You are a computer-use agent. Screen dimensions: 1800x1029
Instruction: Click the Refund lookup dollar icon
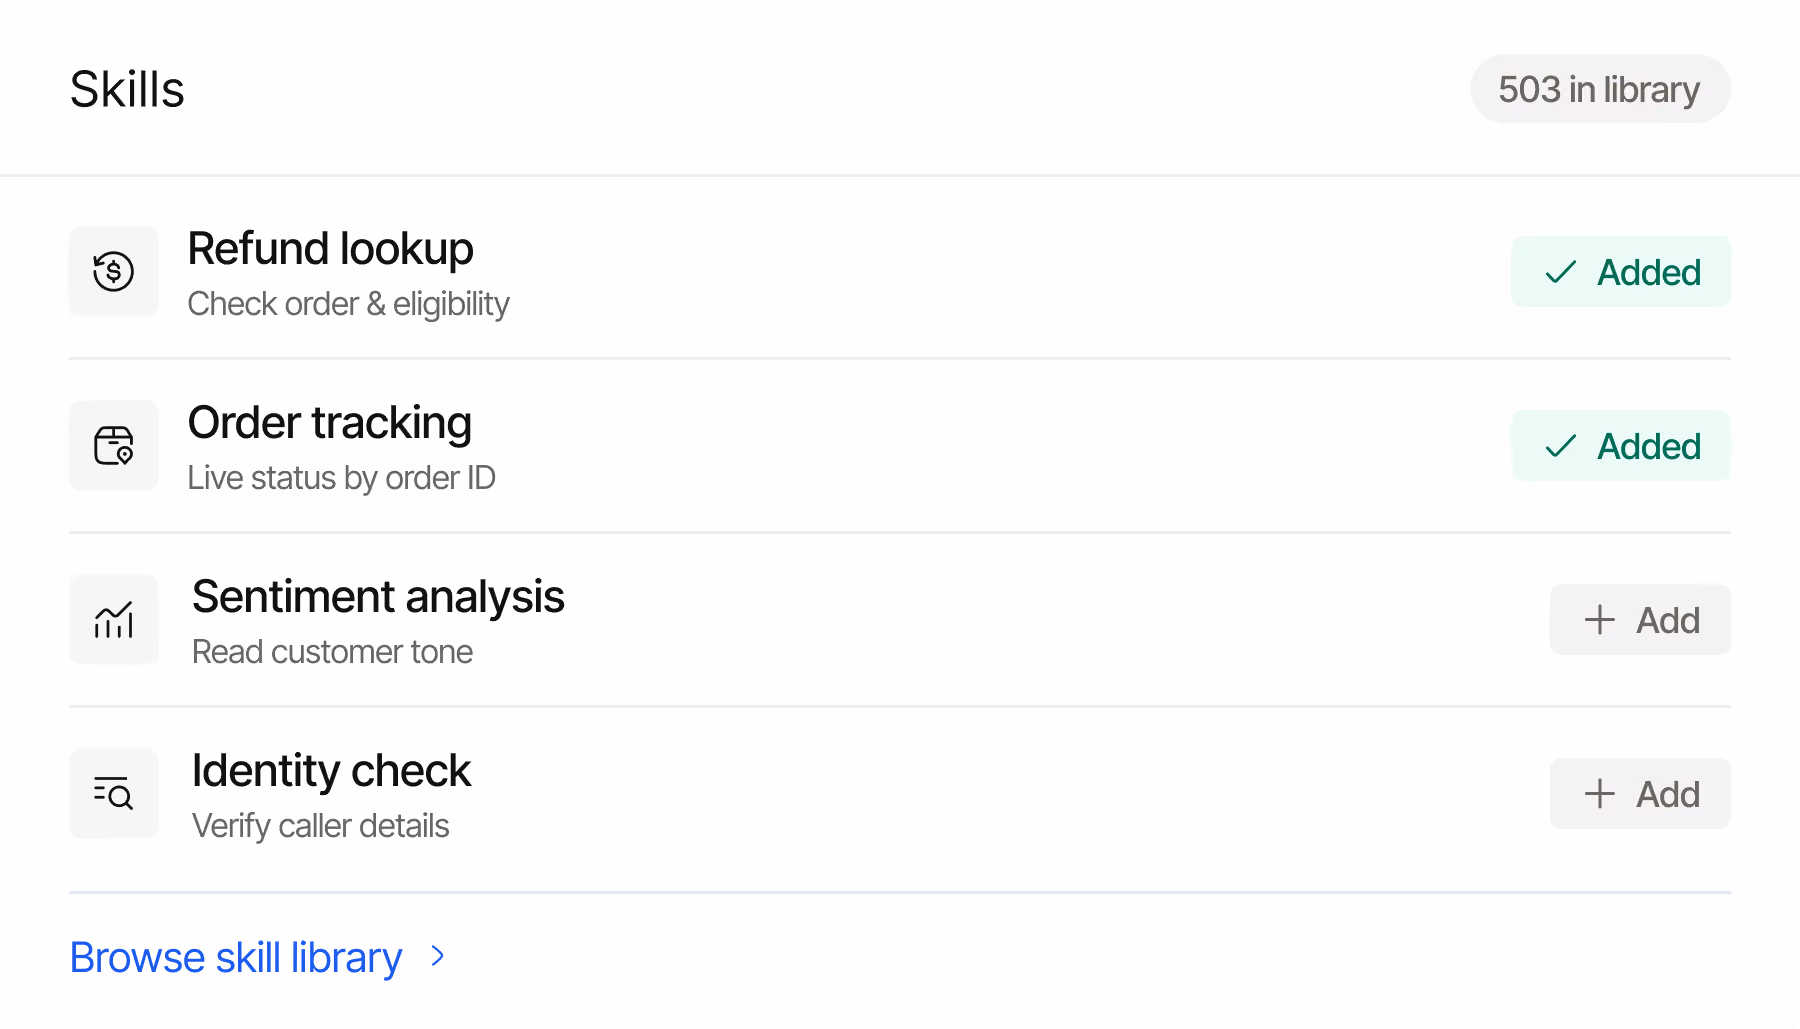pos(113,271)
